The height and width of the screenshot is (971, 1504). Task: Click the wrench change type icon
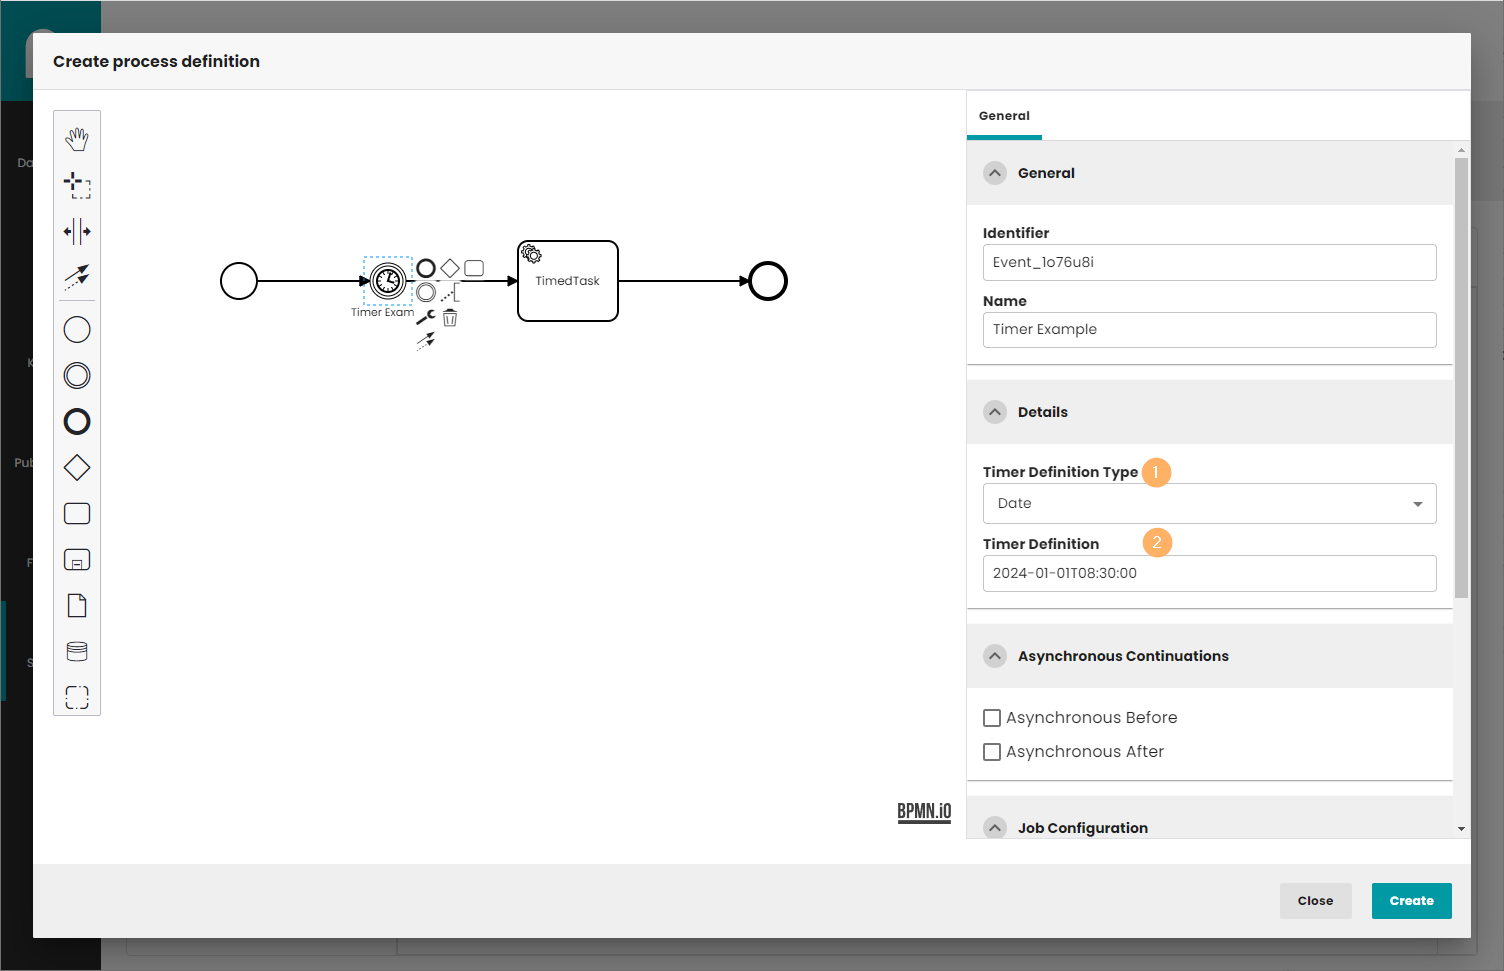tap(426, 318)
